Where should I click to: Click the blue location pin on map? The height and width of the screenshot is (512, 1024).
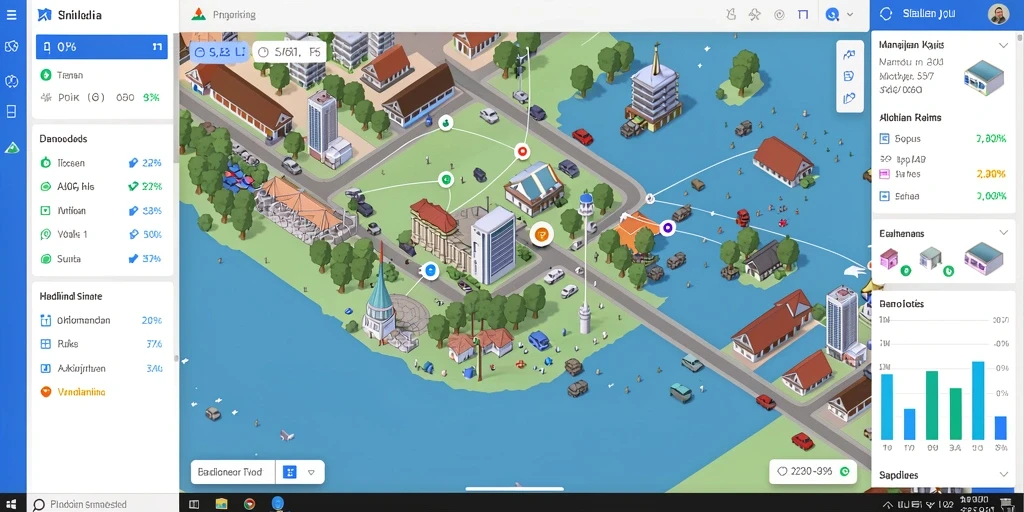point(430,269)
